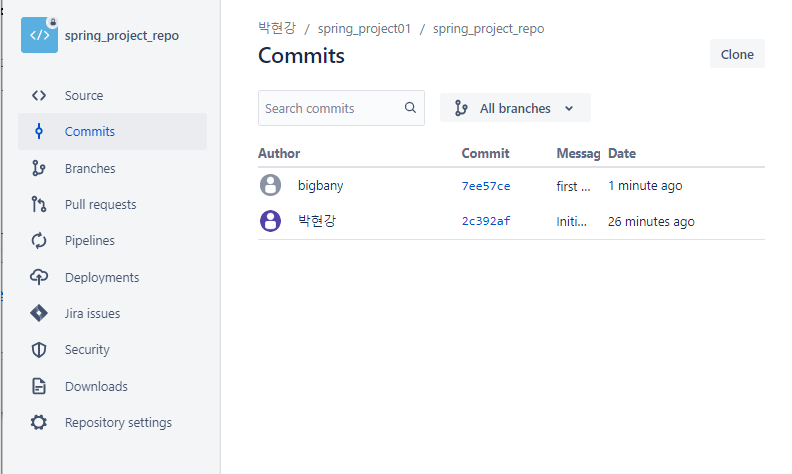
Task: Click the Commit column header
Action: coord(485,153)
